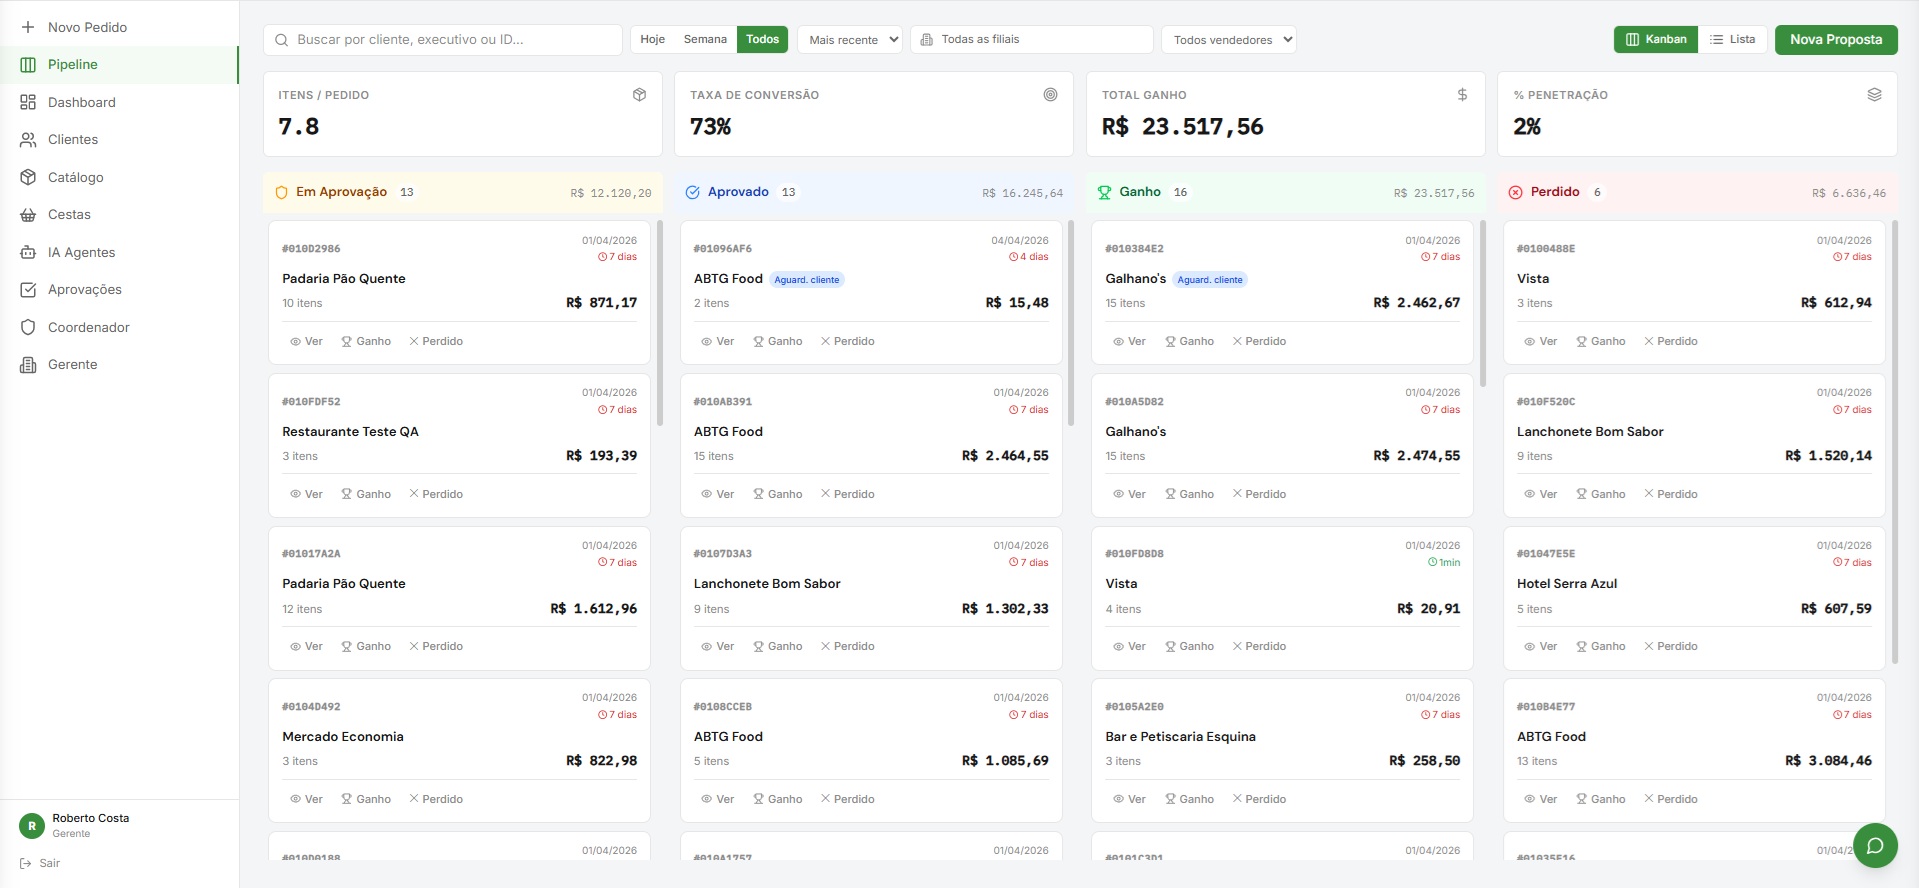This screenshot has height=888, width=1919.
Task: Filter by Semana
Action: tap(705, 39)
